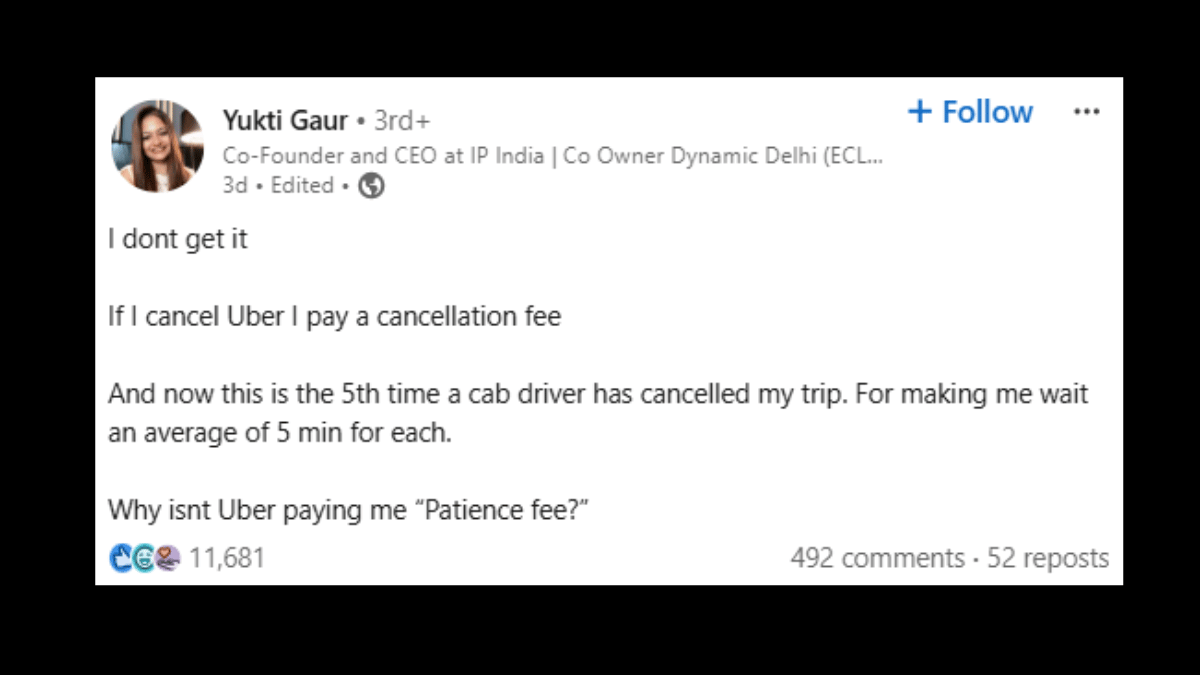Click the cancellation fee sentence
Screen dimensions: 1200x675
point(335,318)
